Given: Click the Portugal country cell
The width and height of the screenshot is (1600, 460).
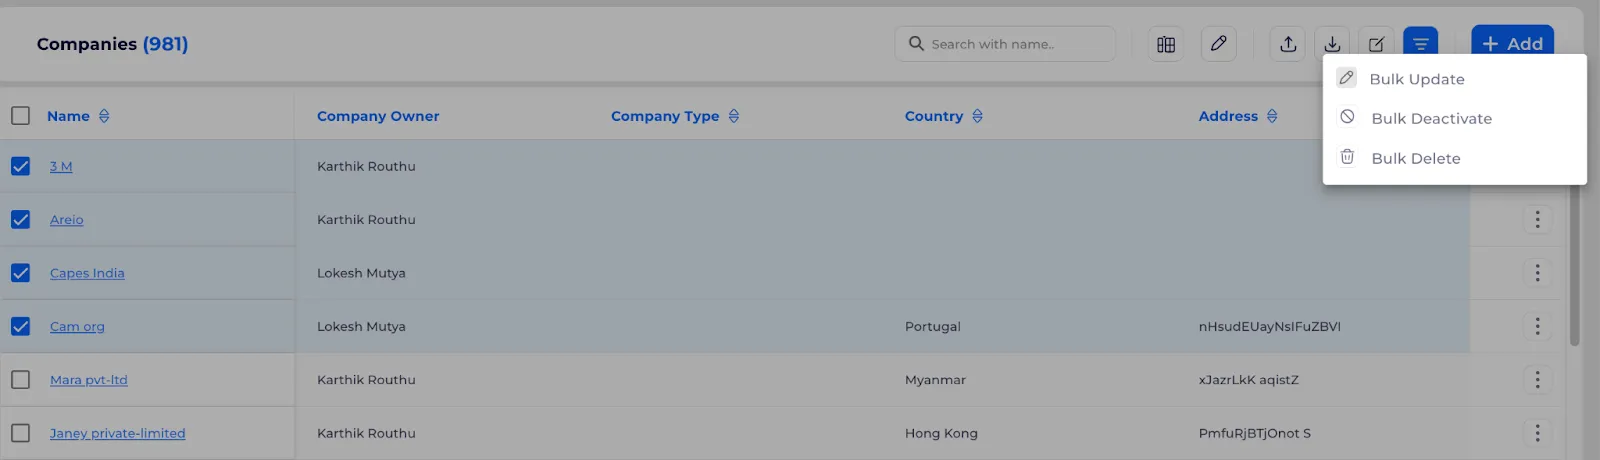Looking at the screenshot, I should (x=933, y=326).
